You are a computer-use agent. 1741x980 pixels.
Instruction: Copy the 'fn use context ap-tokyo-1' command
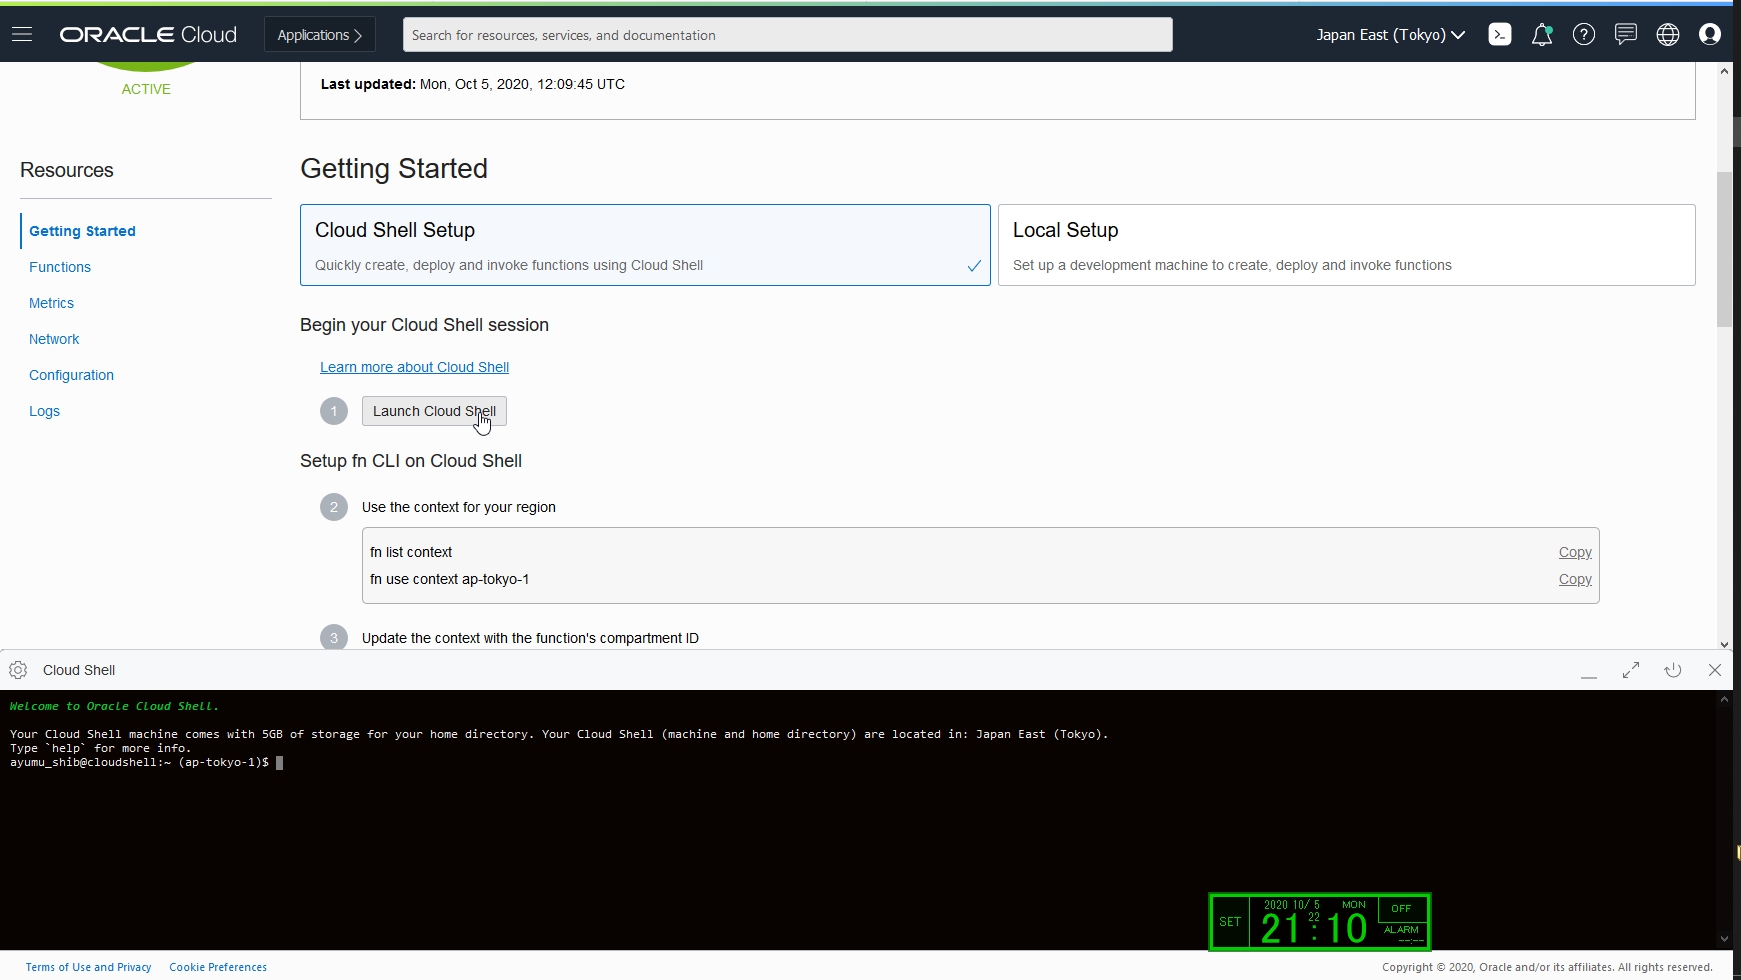click(x=1575, y=579)
